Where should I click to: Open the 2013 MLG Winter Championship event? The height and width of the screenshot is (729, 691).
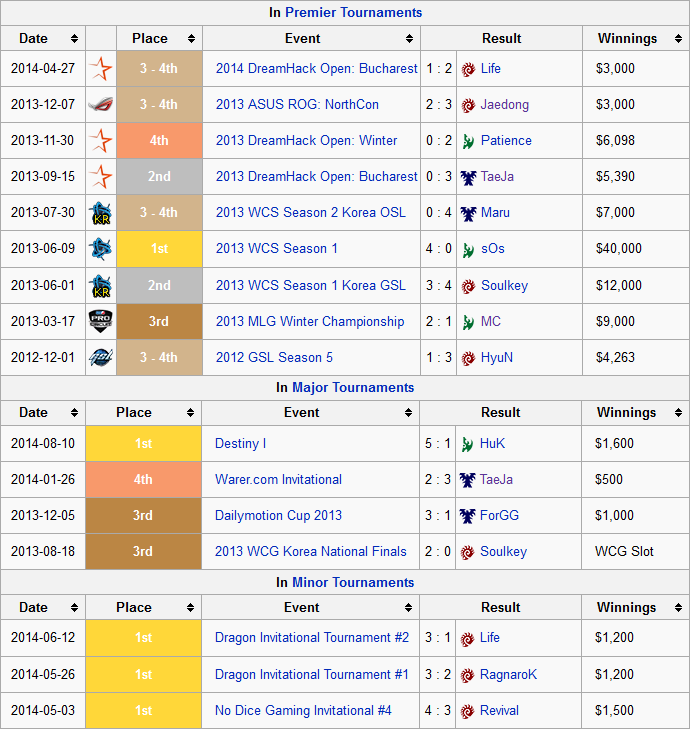310,321
